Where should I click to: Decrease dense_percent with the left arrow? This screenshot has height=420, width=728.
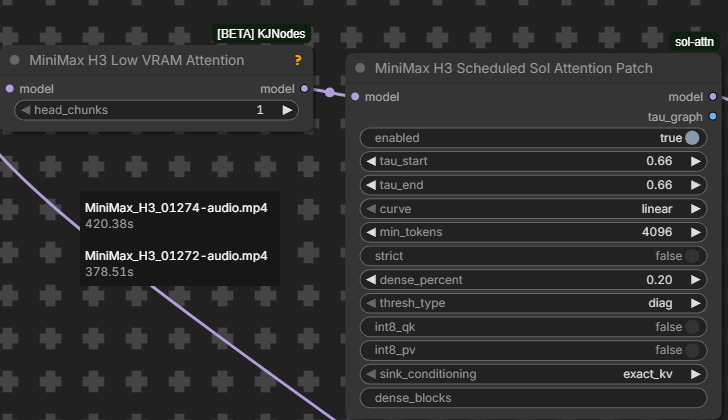(371, 280)
